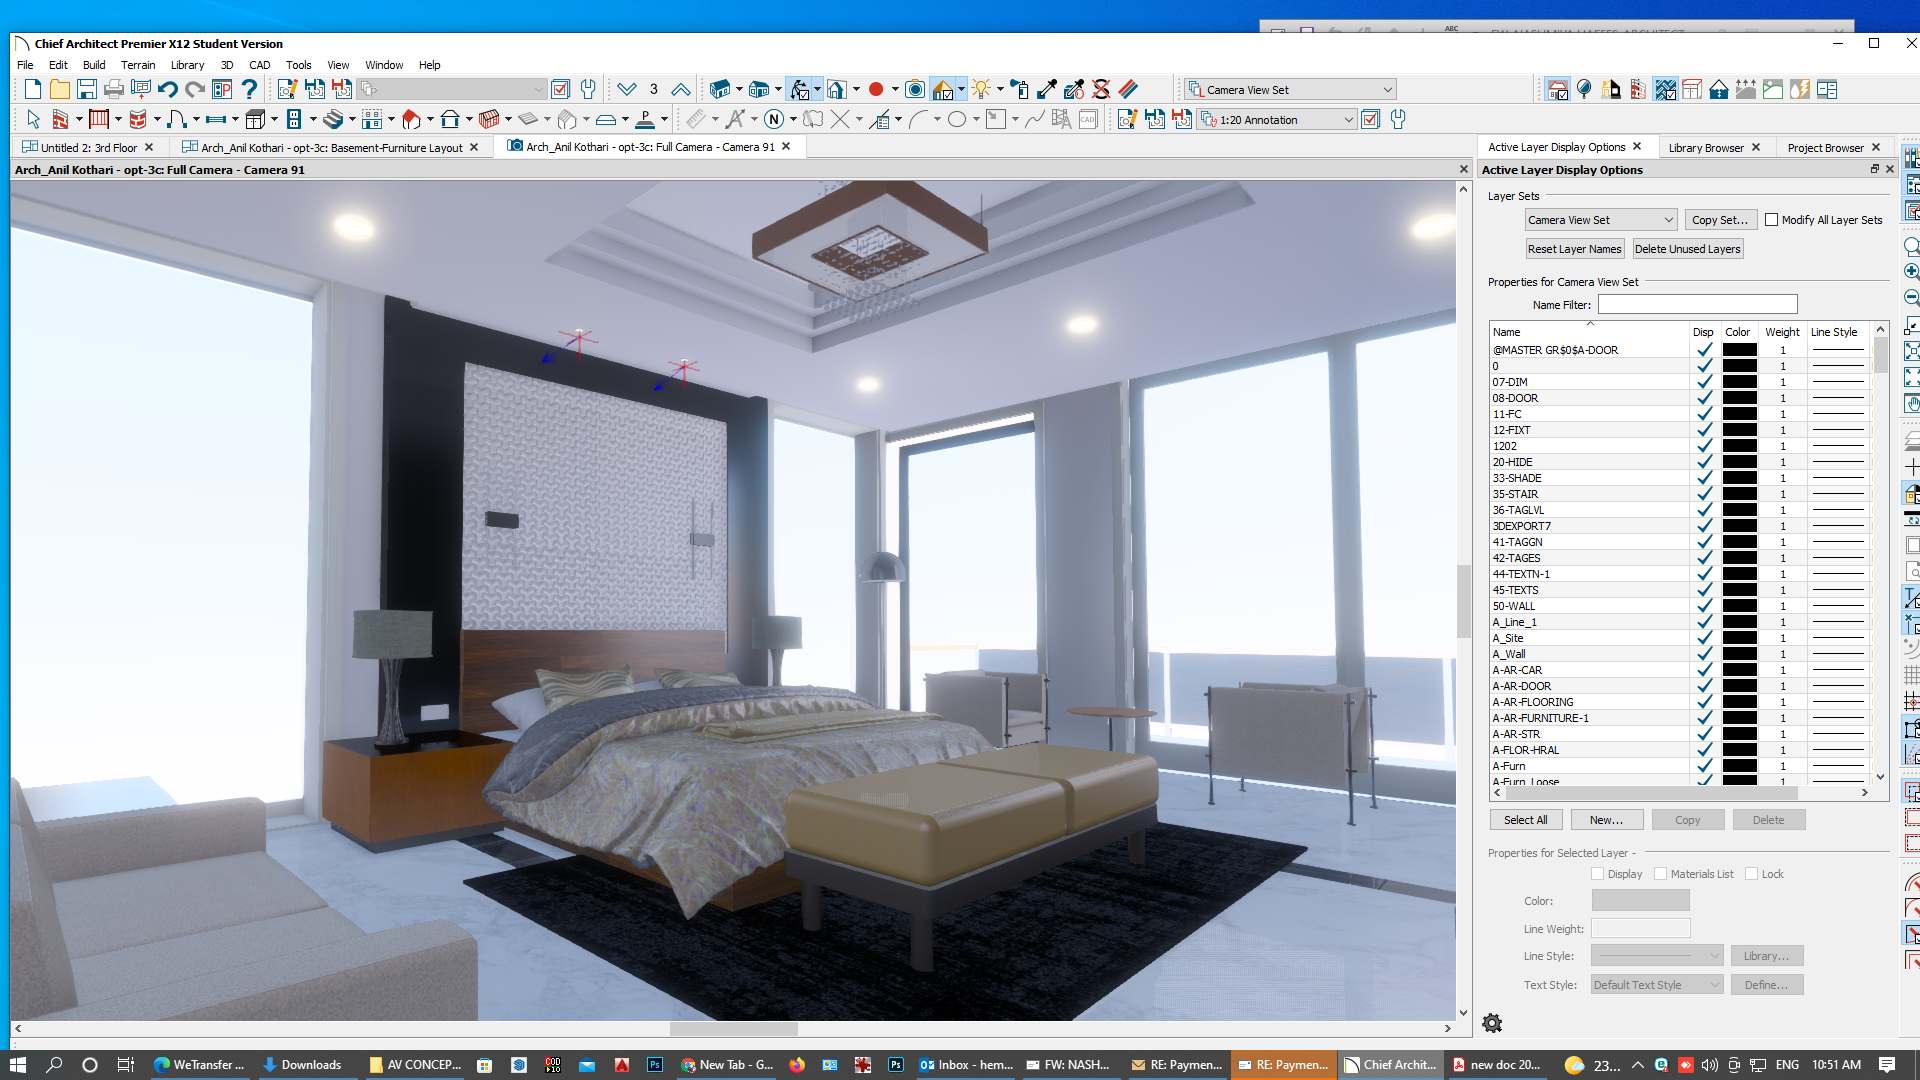Click the Reset Layer Names button
The height and width of the screenshot is (1080, 1920).
tap(1574, 249)
